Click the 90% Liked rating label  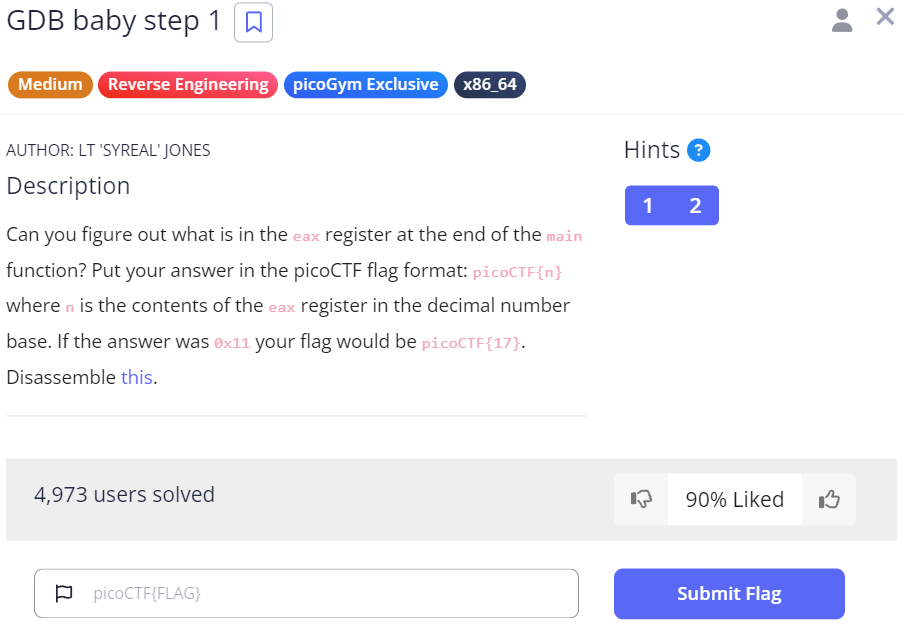click(735, 499)
